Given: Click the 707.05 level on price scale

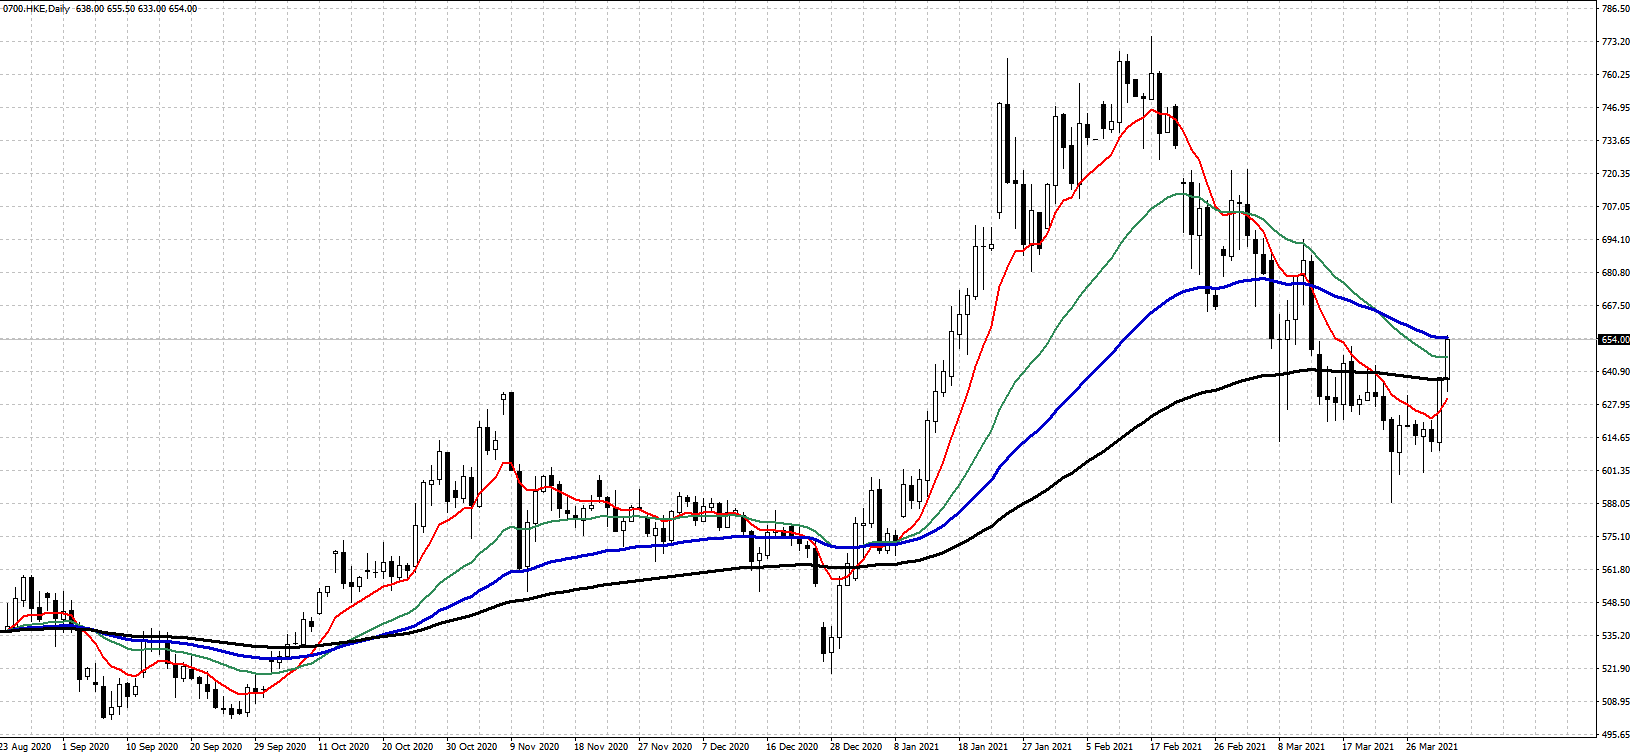Looking at the screenshot, I should [1615, 207].
